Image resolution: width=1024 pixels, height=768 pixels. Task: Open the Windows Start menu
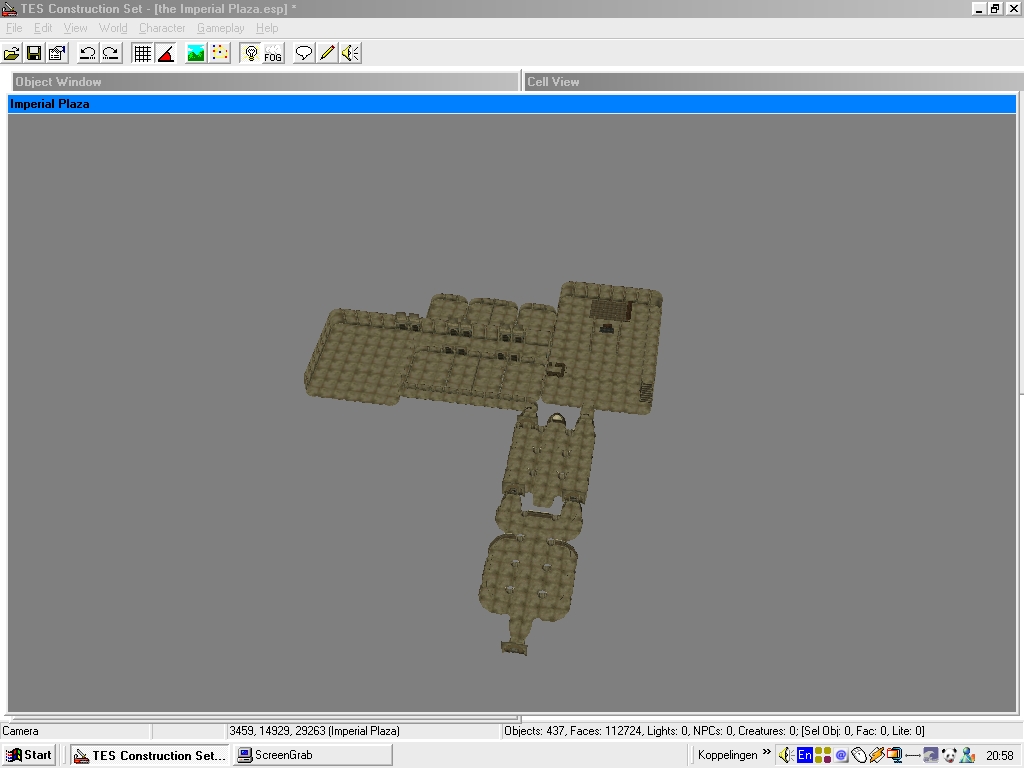pyautogui.click(x=29, y=755)
